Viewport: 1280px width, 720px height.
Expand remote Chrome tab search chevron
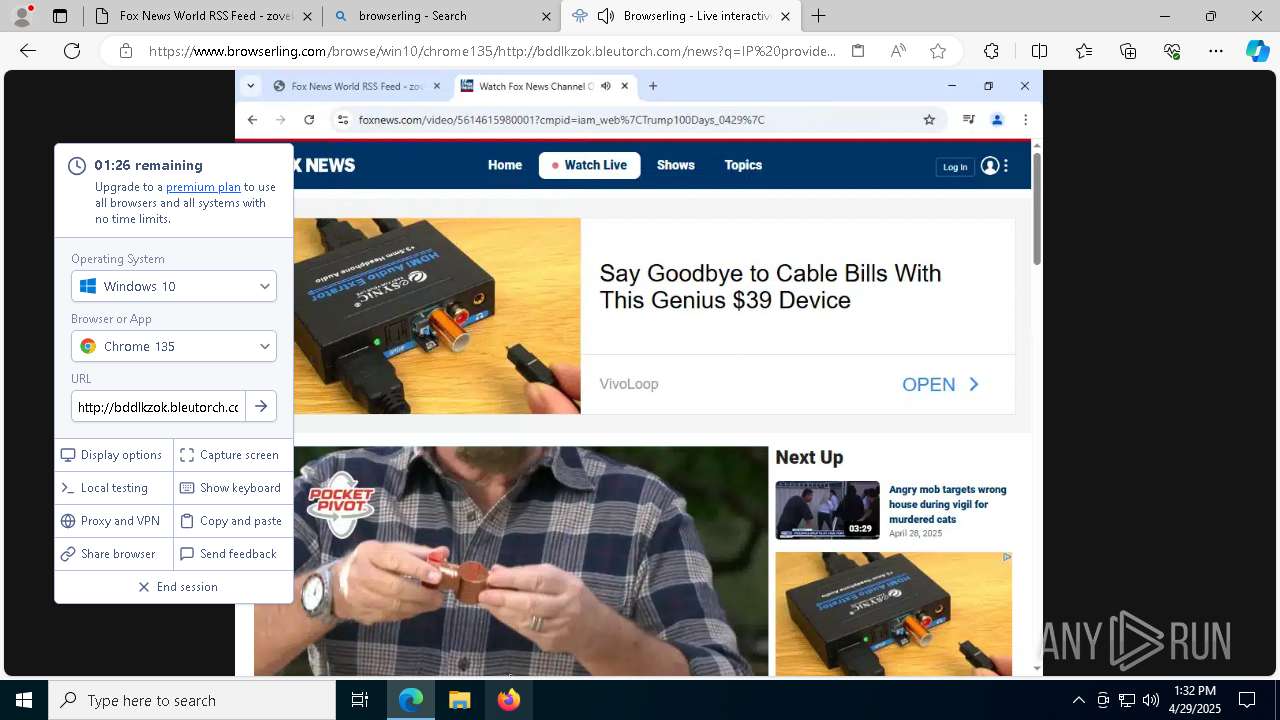coord(251,86)
